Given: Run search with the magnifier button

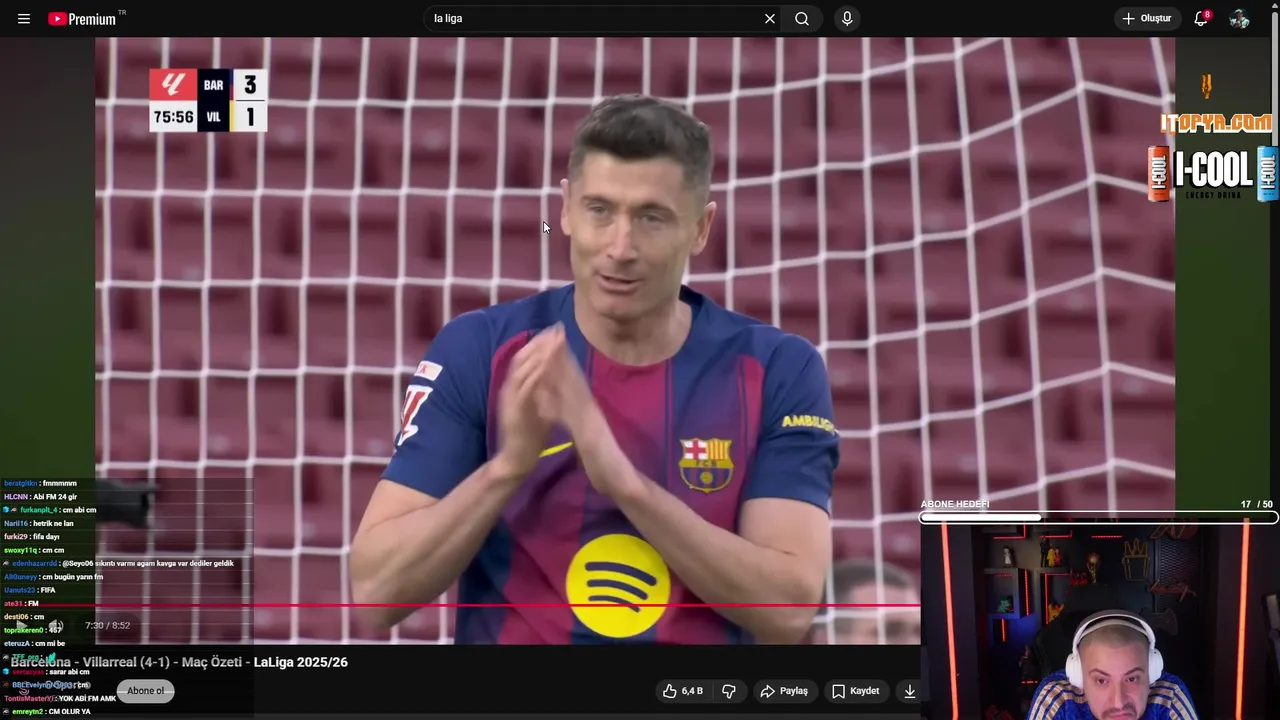Looking at the screenshot, I should click(x=802, y=19).
